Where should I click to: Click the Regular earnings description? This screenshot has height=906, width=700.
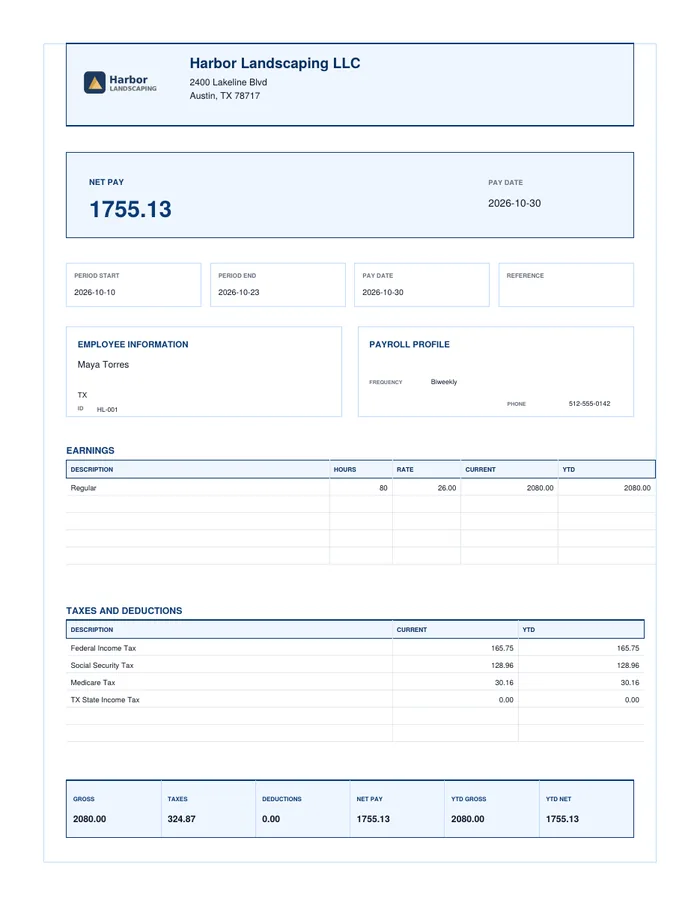(x=83, y=488)
